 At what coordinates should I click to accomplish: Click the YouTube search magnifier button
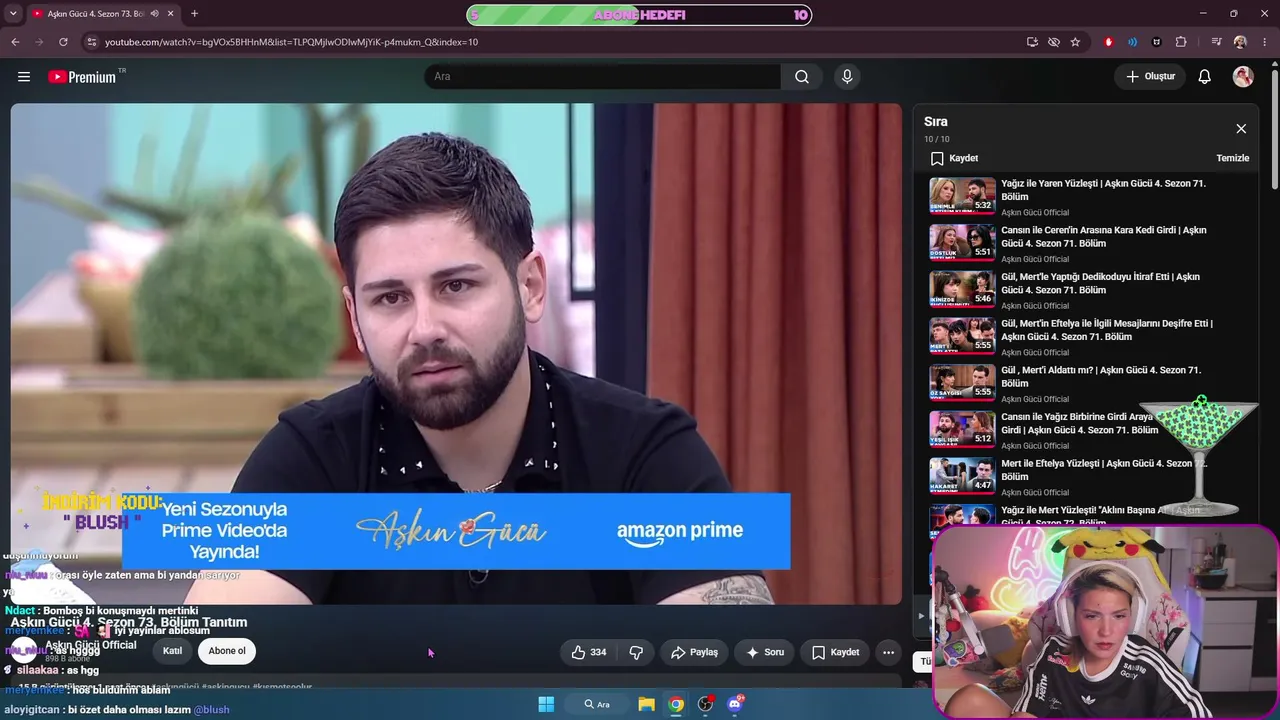click(802, 77)
